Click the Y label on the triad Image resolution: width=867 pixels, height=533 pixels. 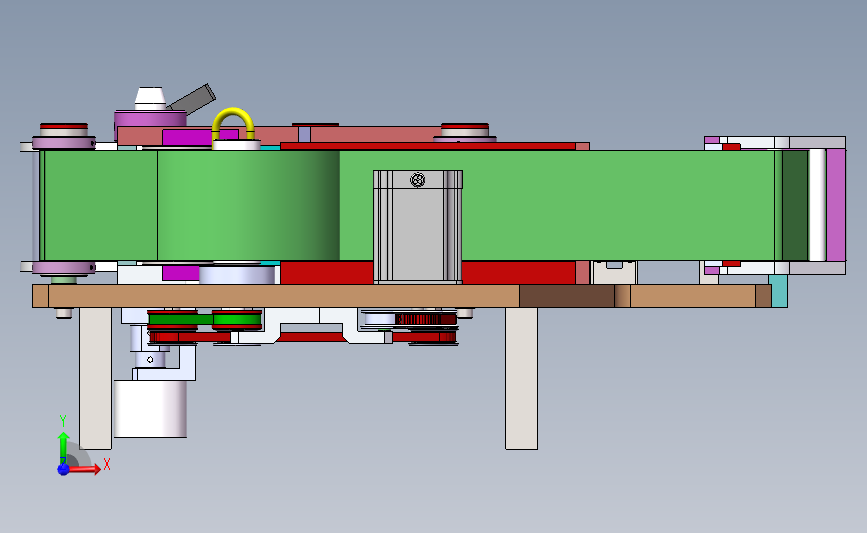(x=63, y=421)
